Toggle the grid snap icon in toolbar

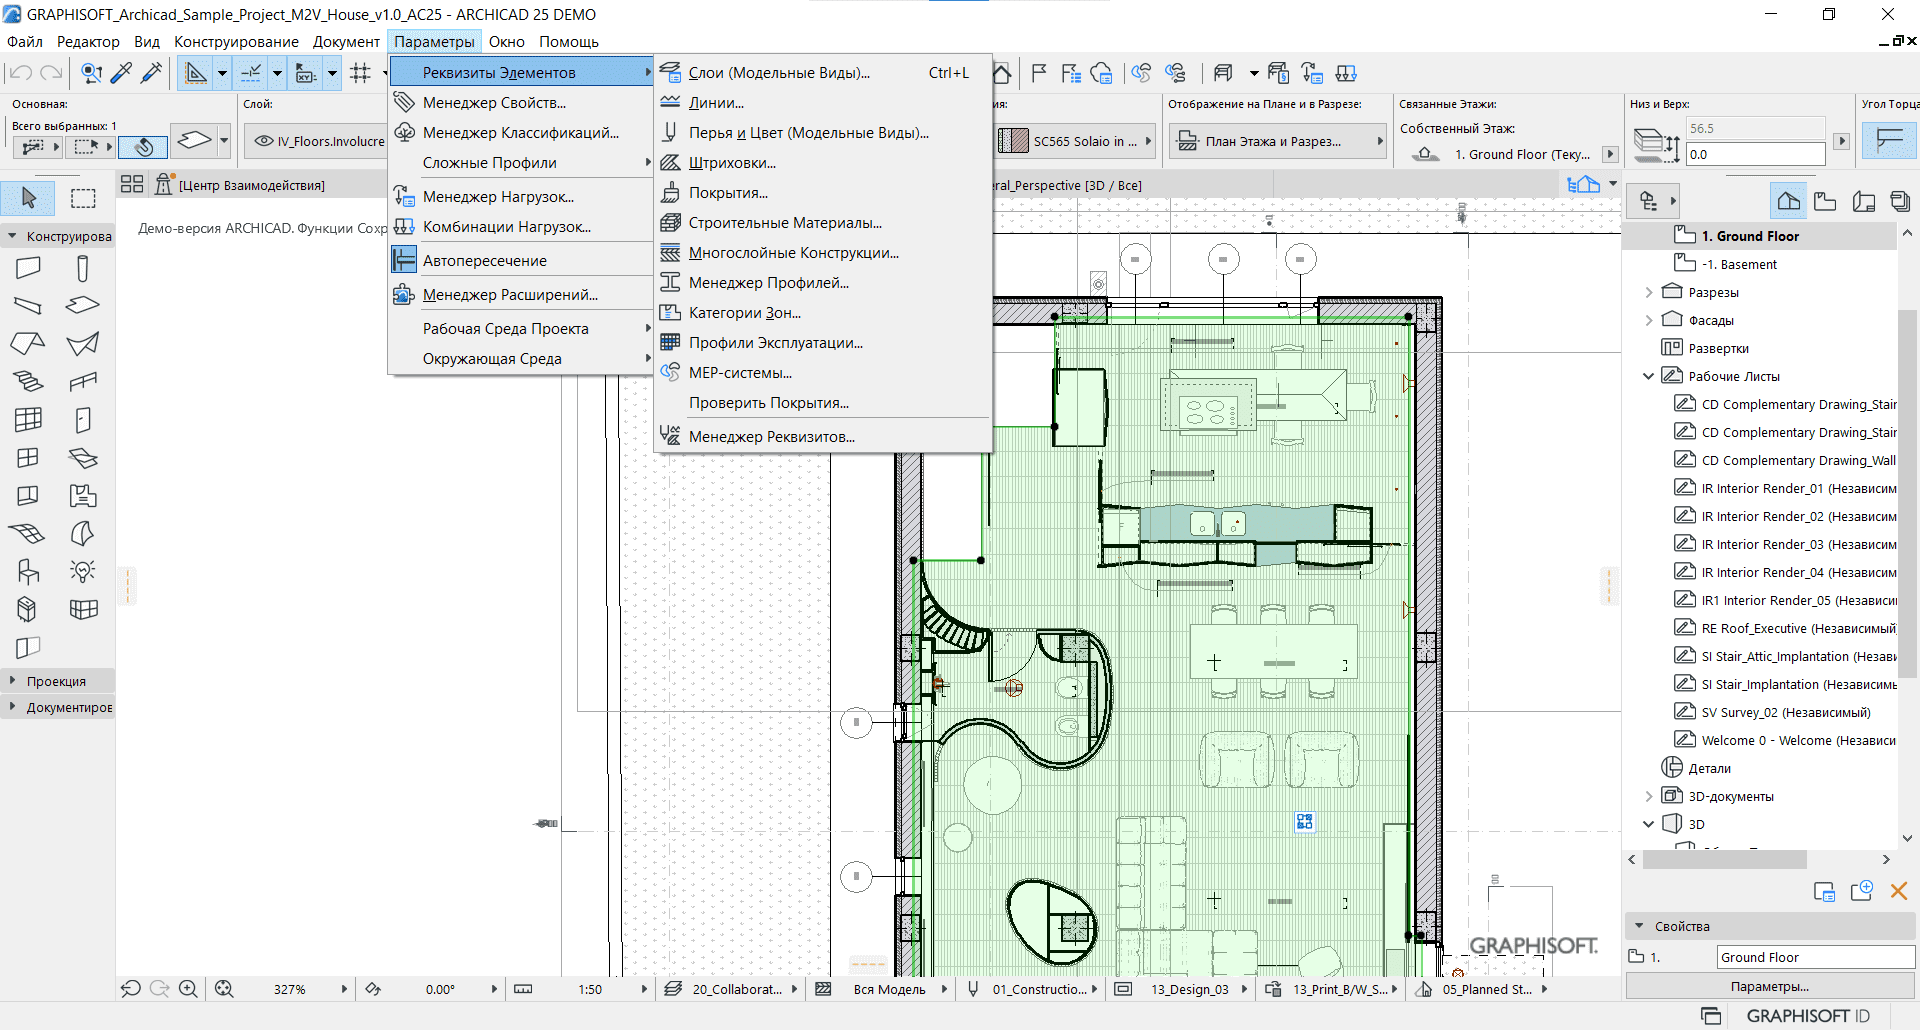click(x=361, y=73)
